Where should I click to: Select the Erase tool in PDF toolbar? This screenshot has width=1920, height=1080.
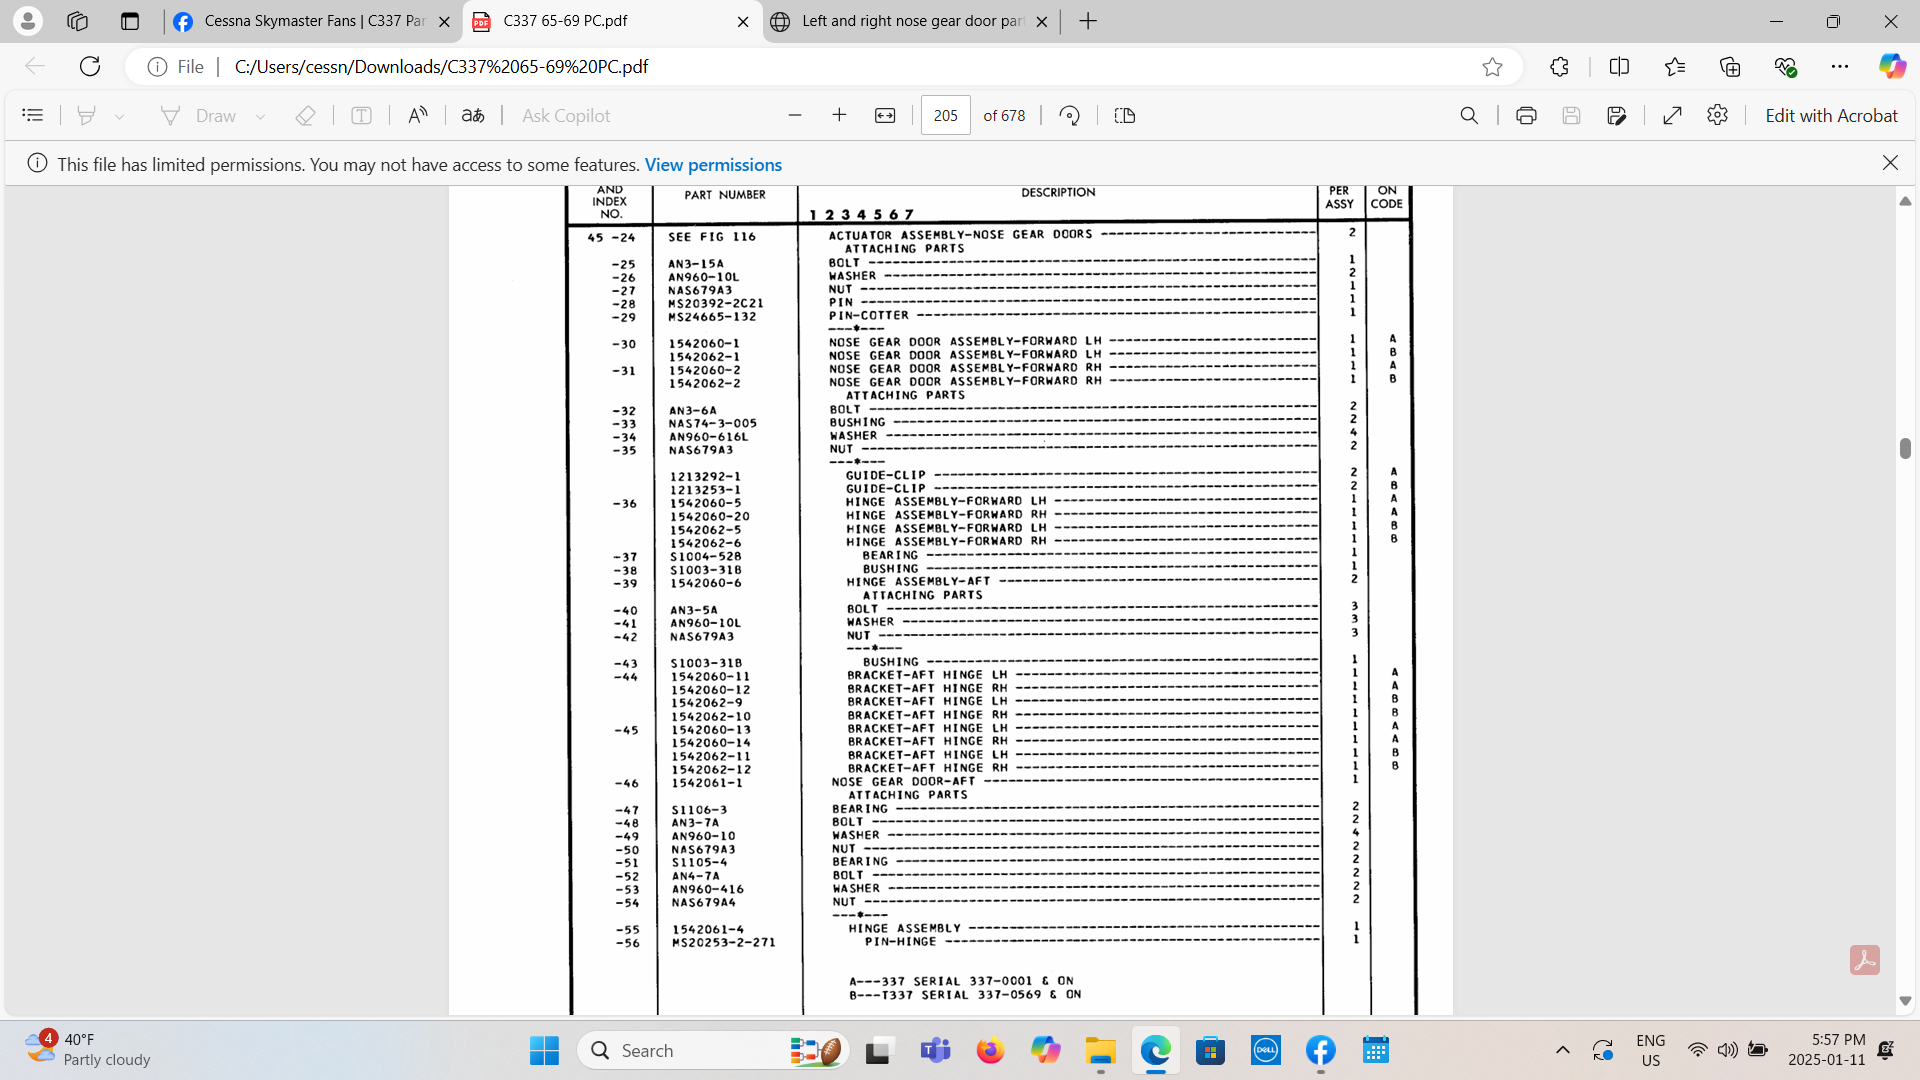pos(305,116)
